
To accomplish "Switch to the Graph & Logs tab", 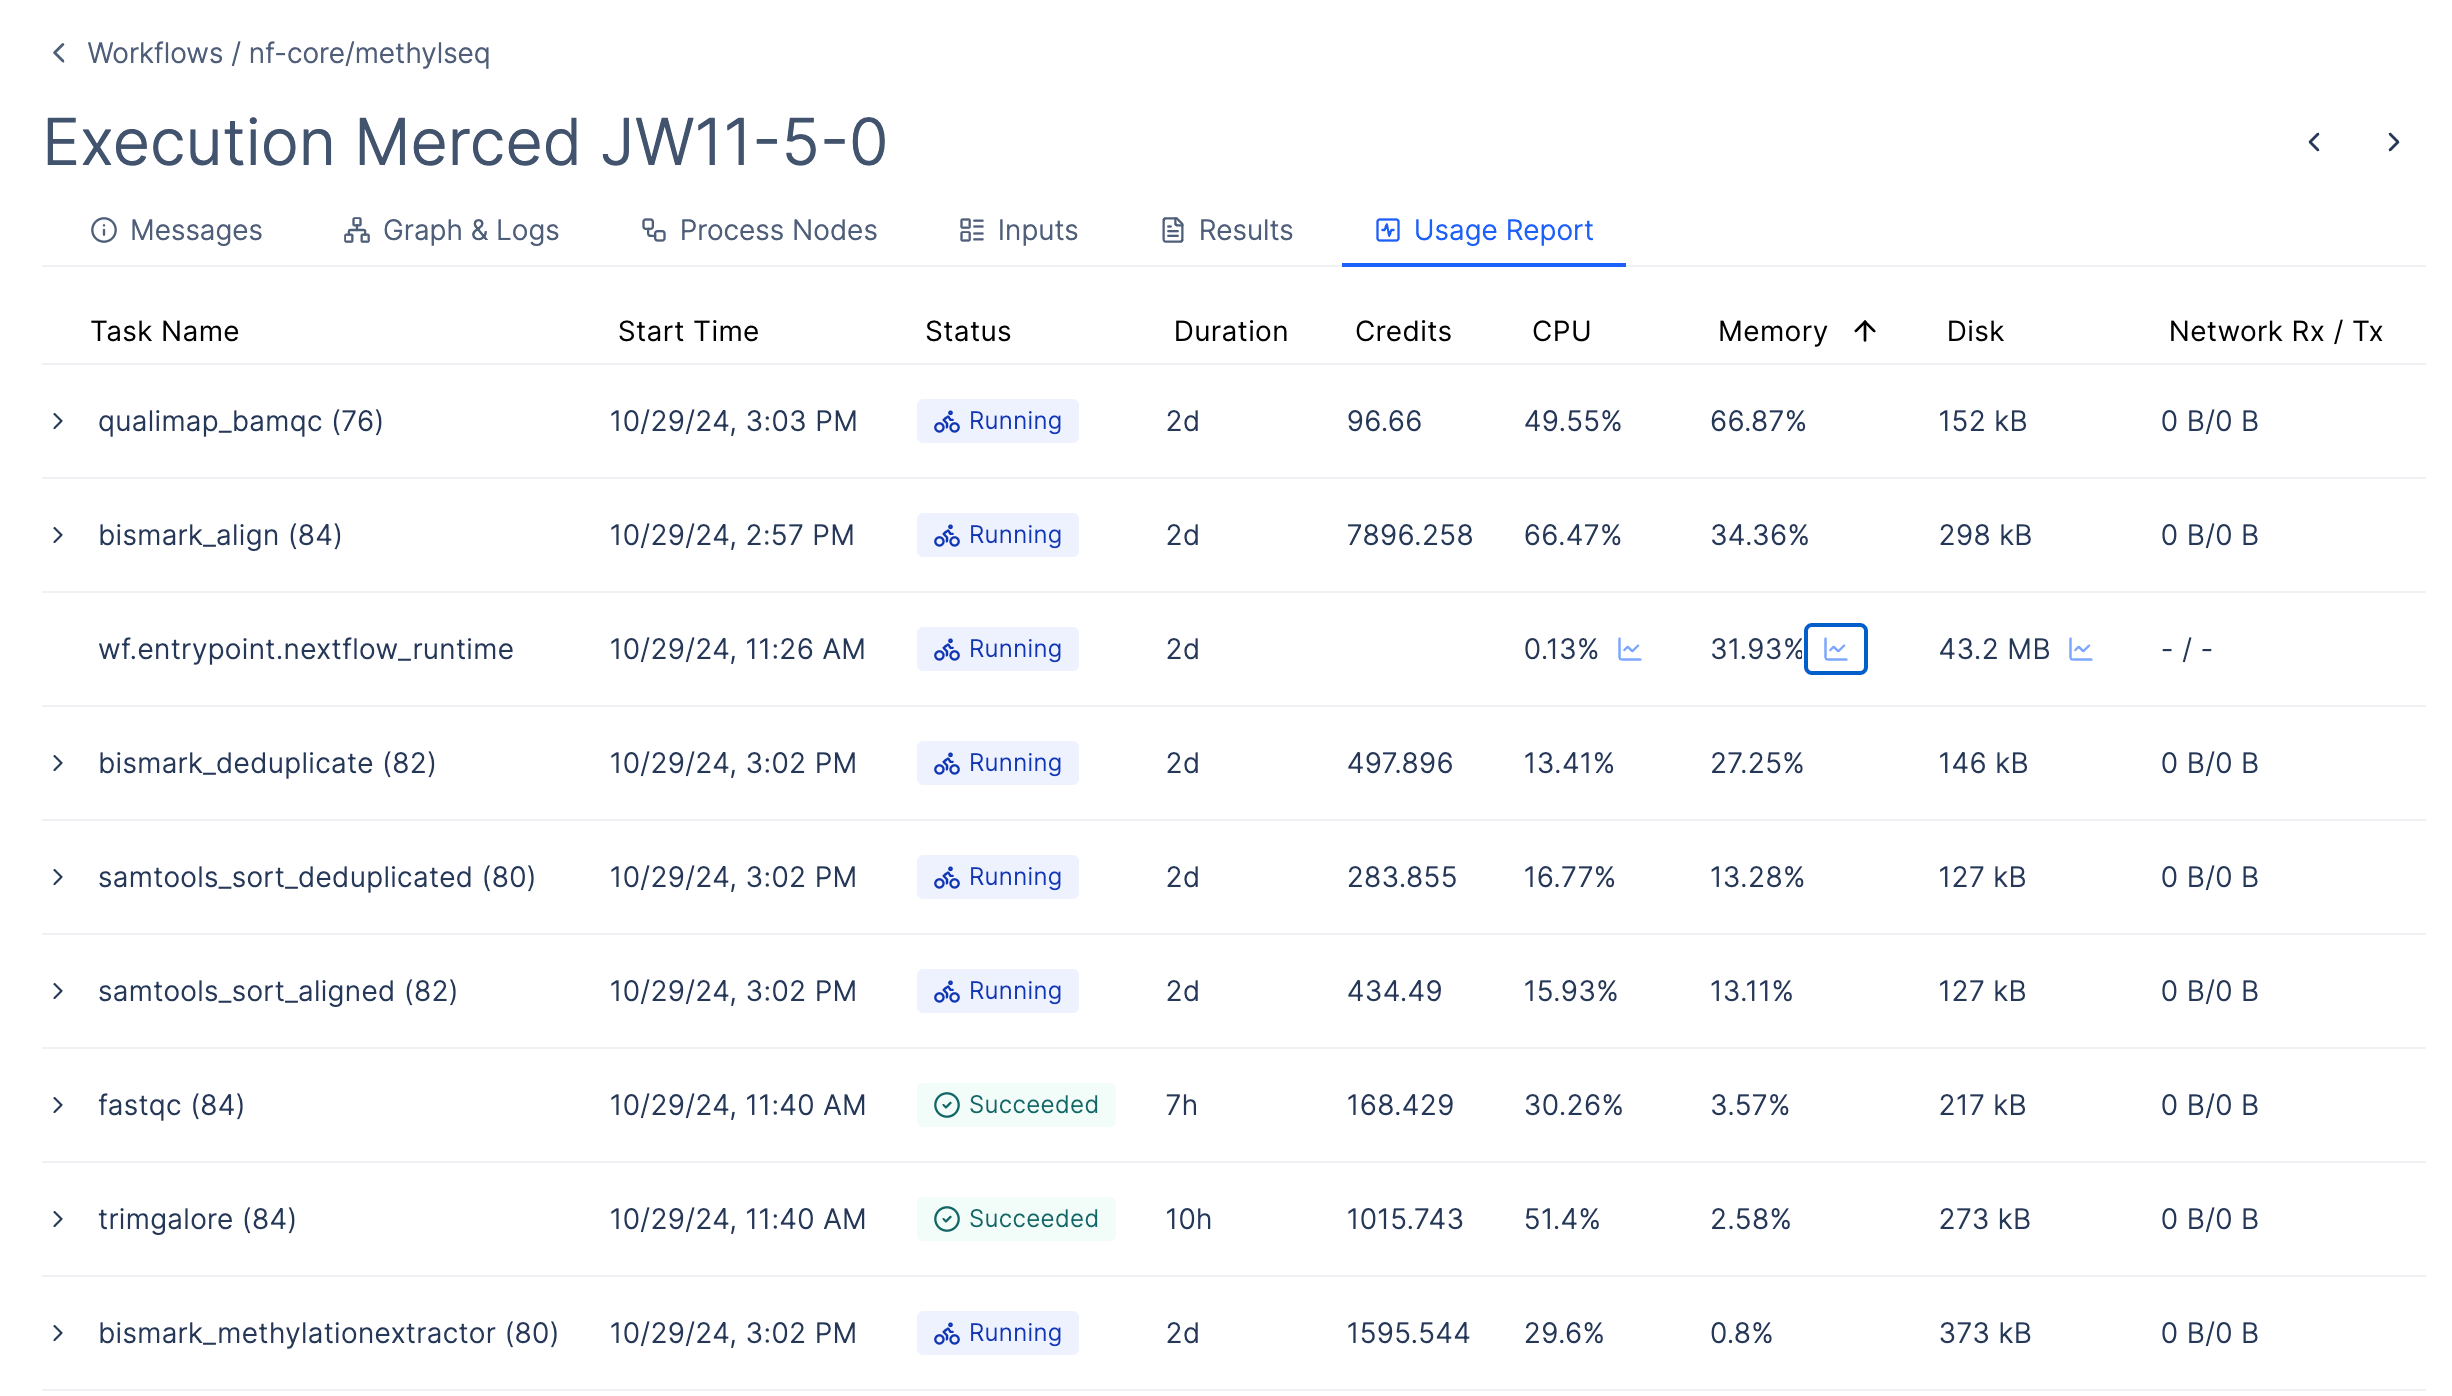I will coord(451,230).
